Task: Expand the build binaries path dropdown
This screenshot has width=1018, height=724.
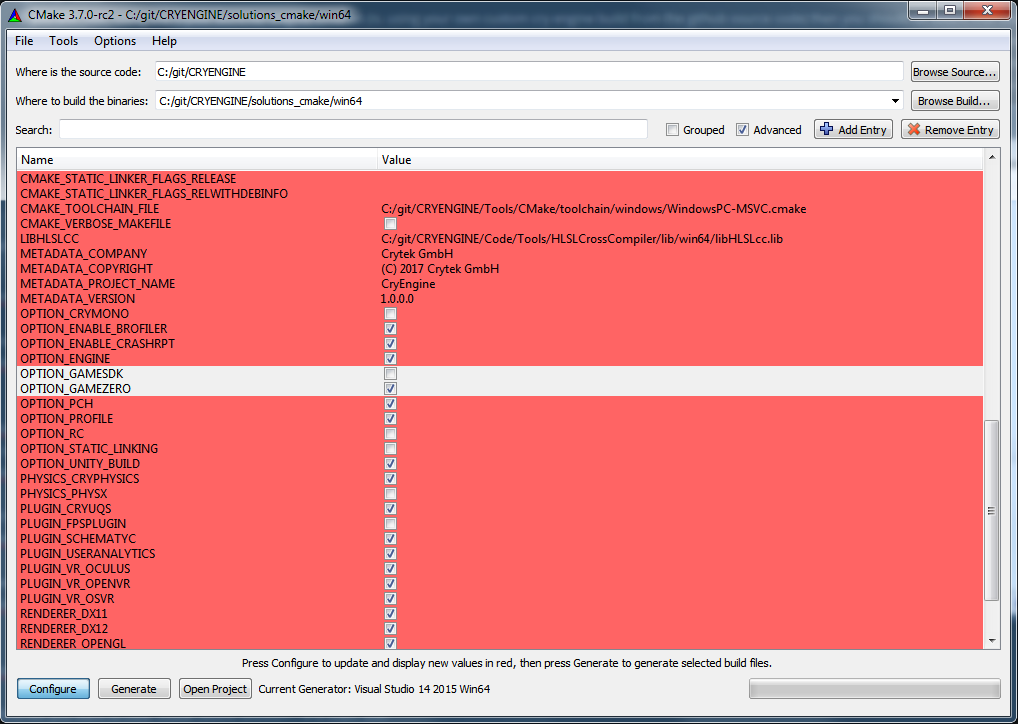Action: point(895,101)
